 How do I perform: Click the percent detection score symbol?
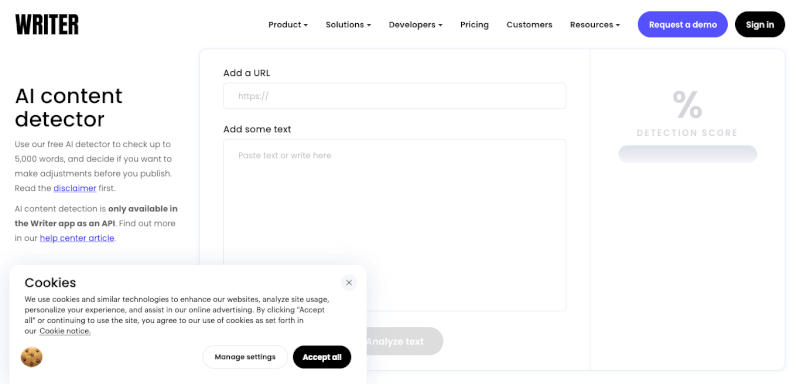pos(687,104)
